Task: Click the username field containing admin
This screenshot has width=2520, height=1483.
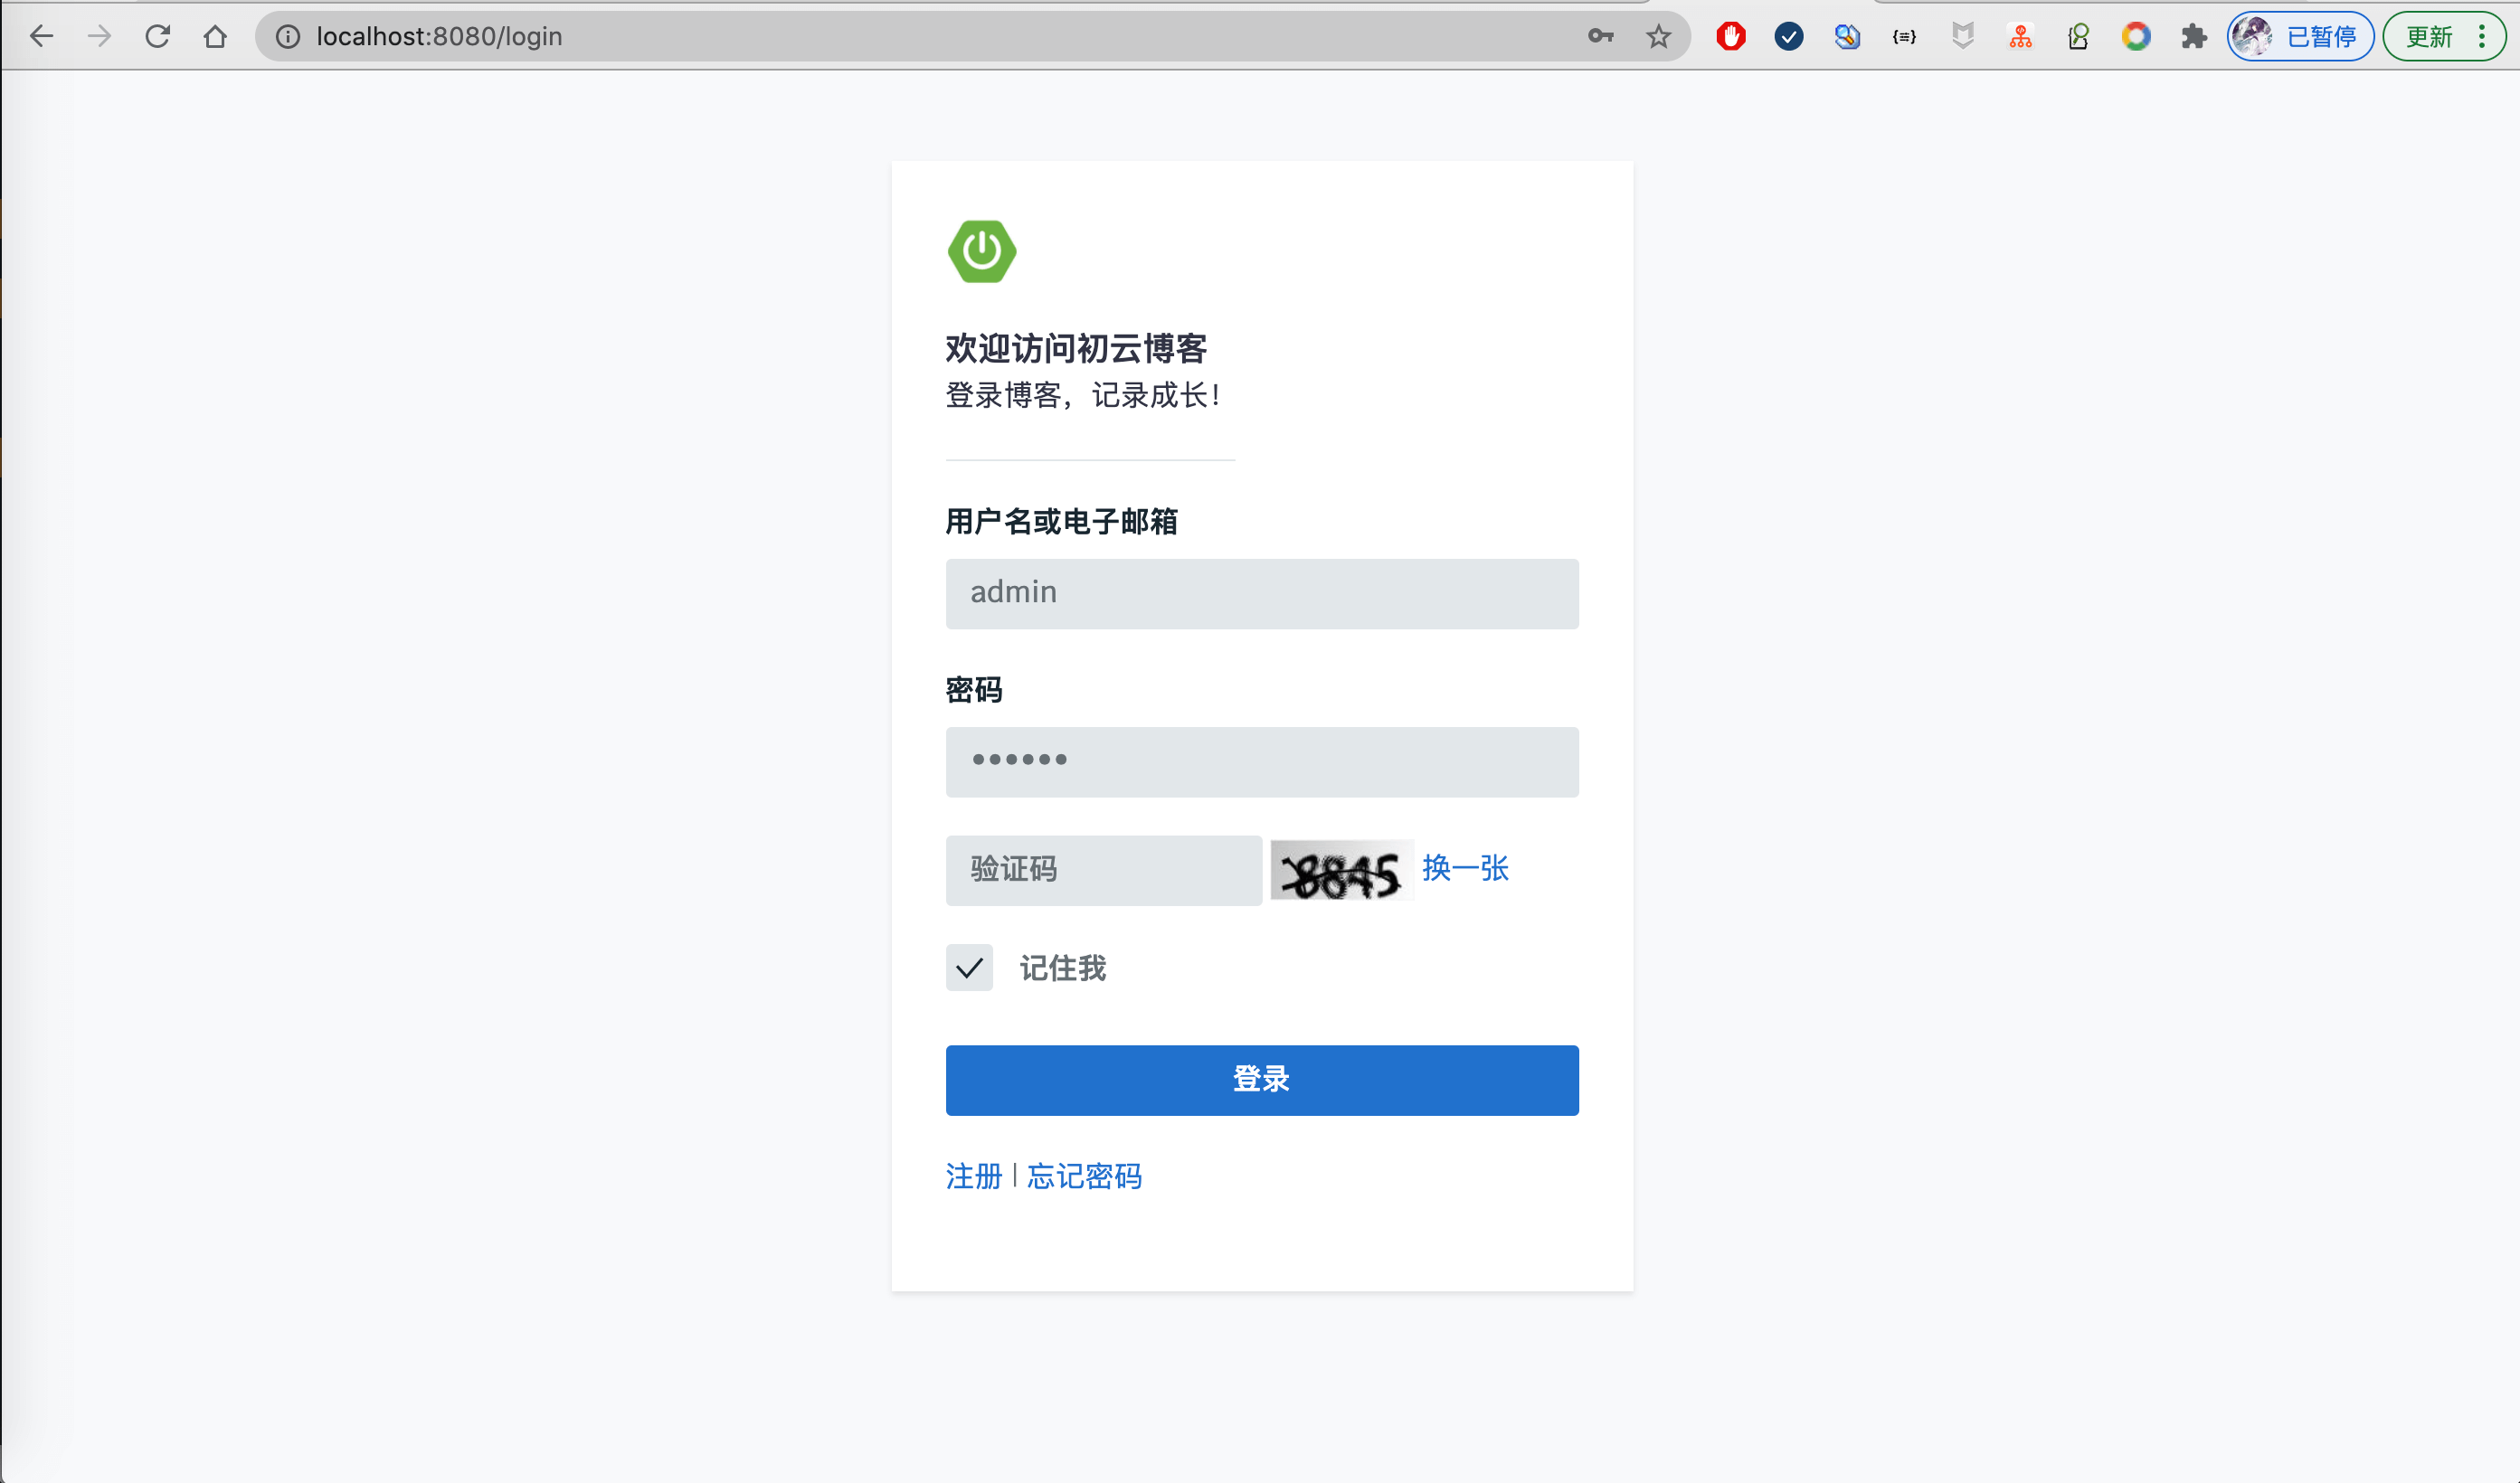Action: (1261, 593)
